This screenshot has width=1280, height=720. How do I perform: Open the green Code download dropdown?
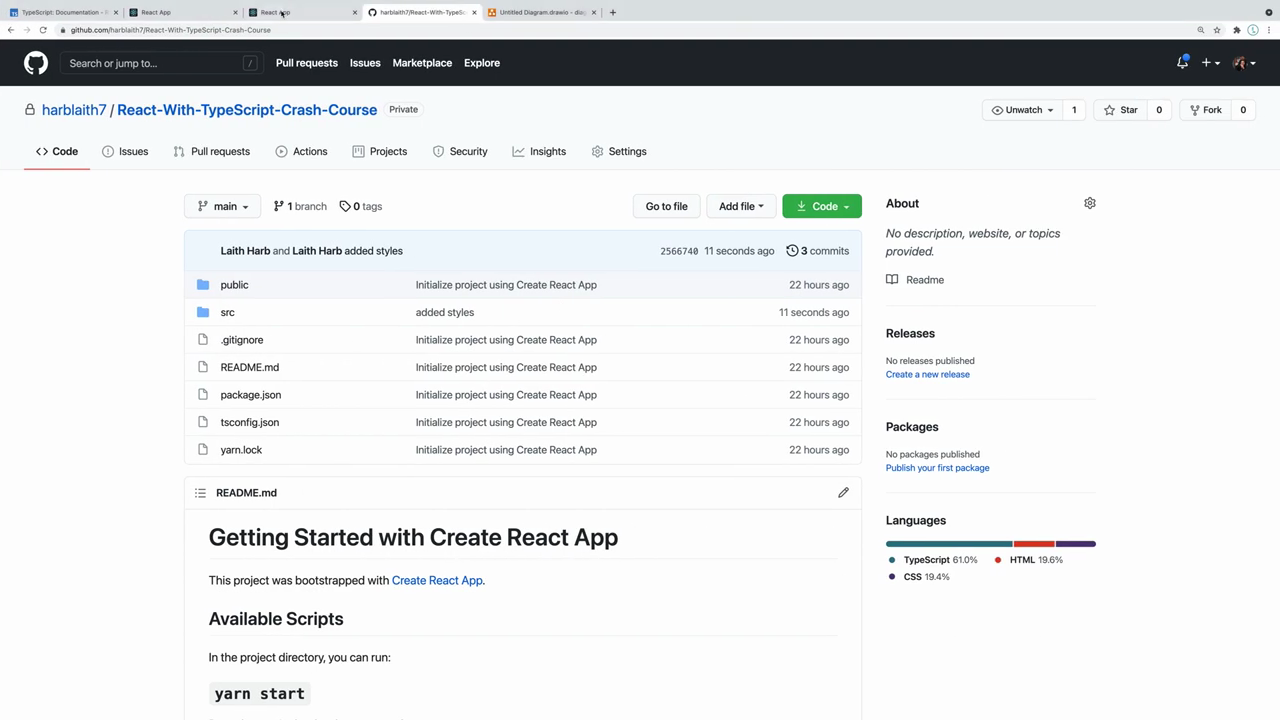(x=822, y=206)
